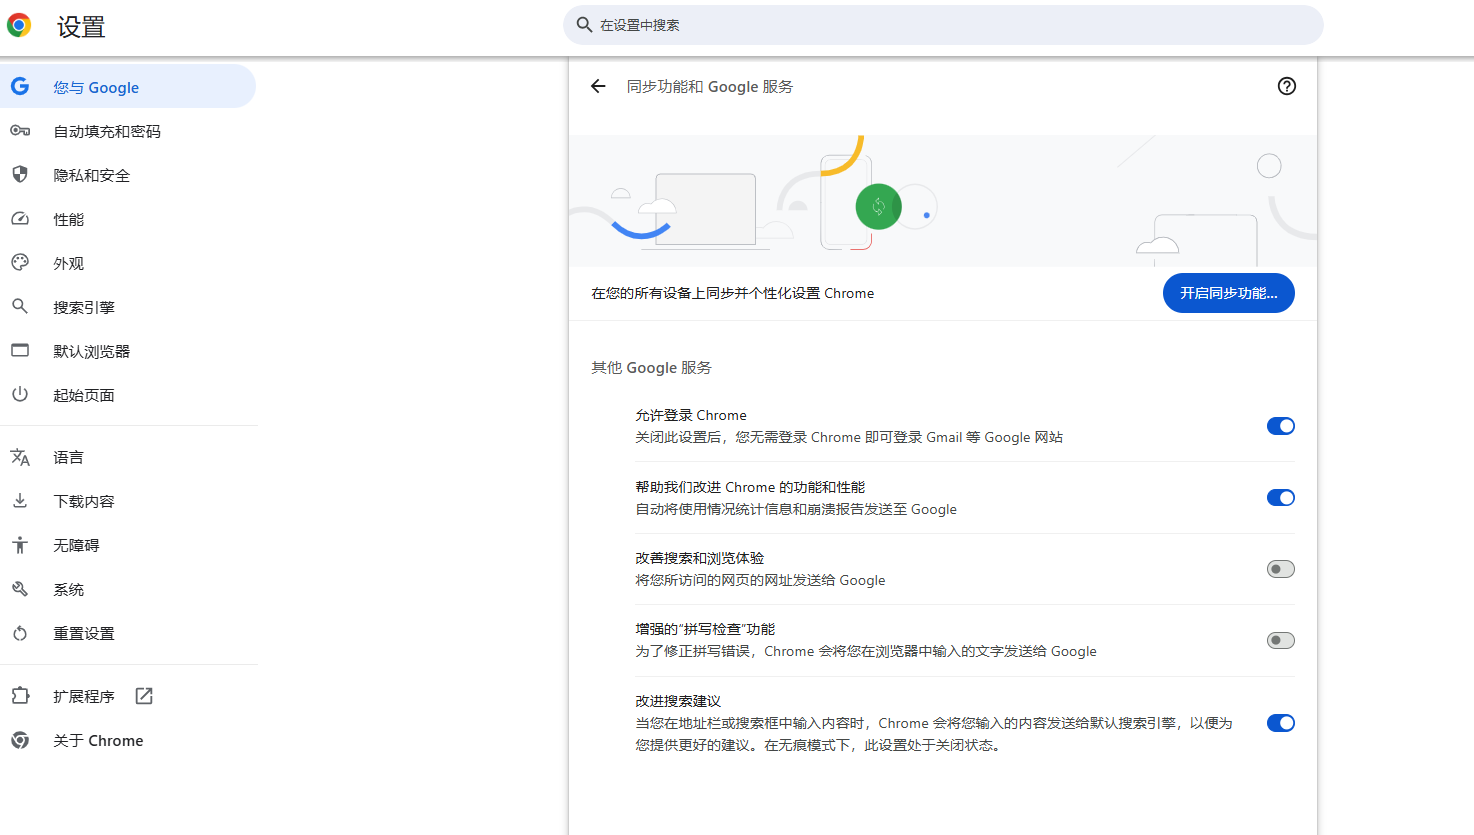Image resolution: width=1474 pixels, height=835 pixels.
Task: Open 外观 settings section
Action: 128,263
